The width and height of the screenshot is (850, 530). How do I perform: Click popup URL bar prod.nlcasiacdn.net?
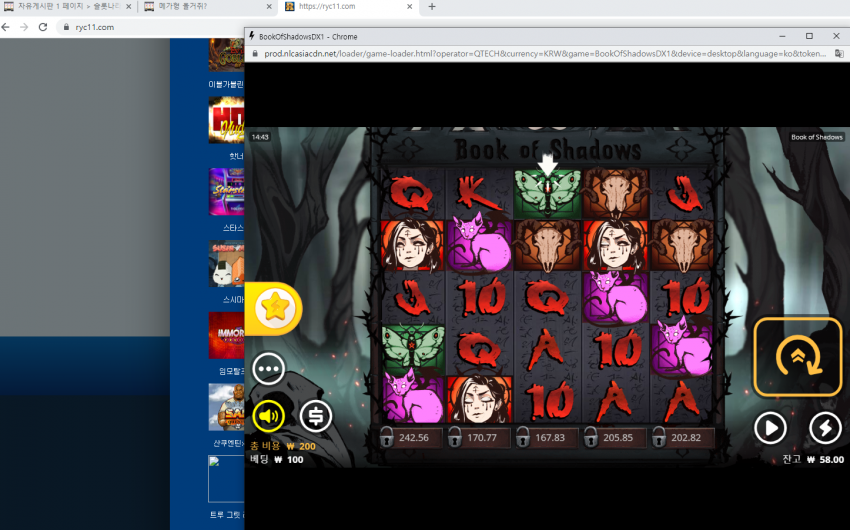tap(545, 54)
